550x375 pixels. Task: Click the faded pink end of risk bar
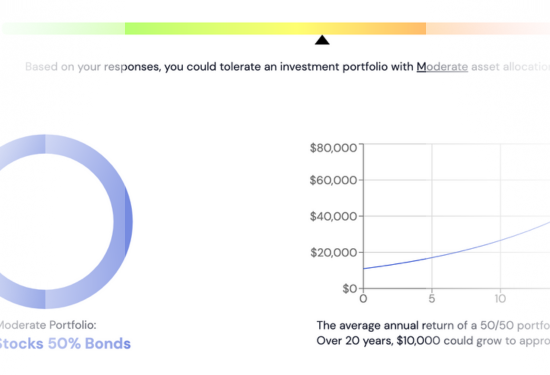click(x=488, y=28)
